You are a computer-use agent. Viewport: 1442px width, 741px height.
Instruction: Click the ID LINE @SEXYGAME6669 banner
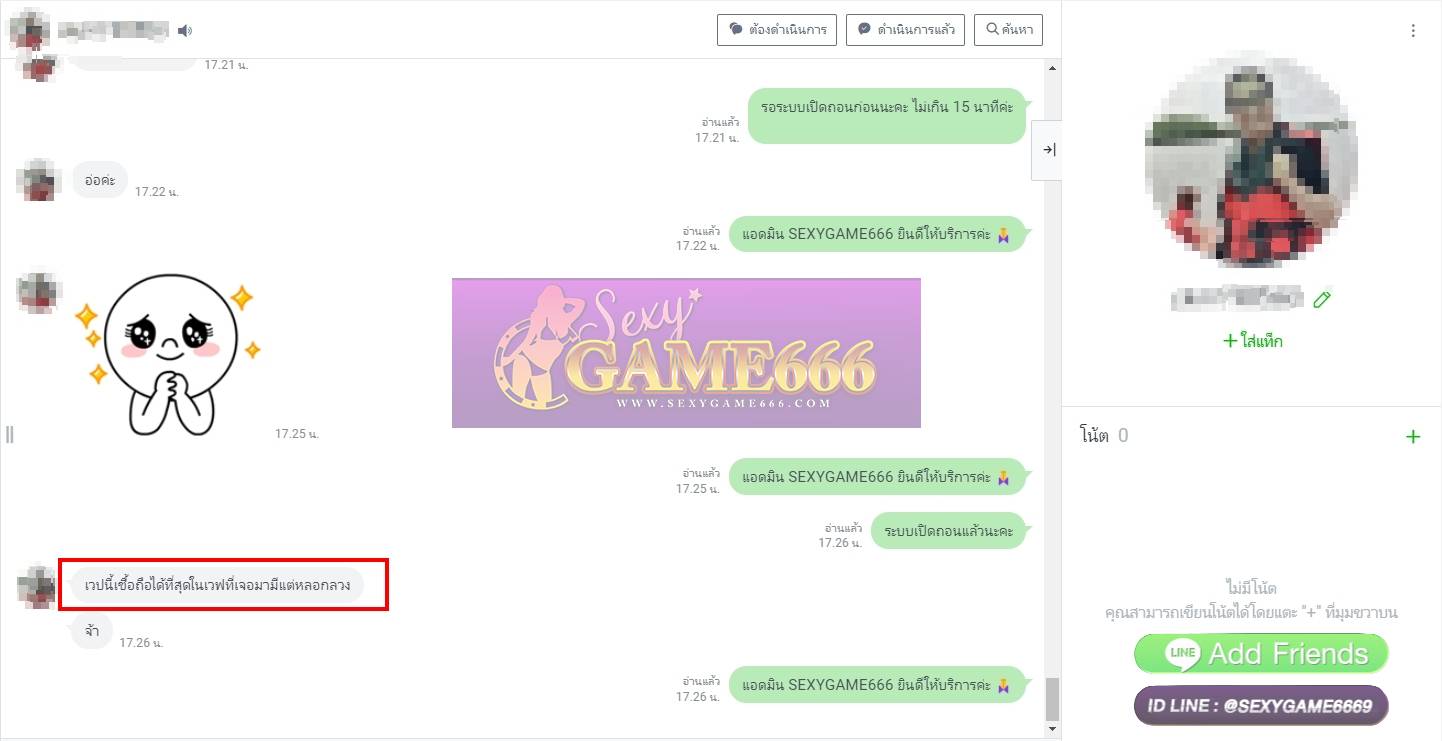point(1261,705)
